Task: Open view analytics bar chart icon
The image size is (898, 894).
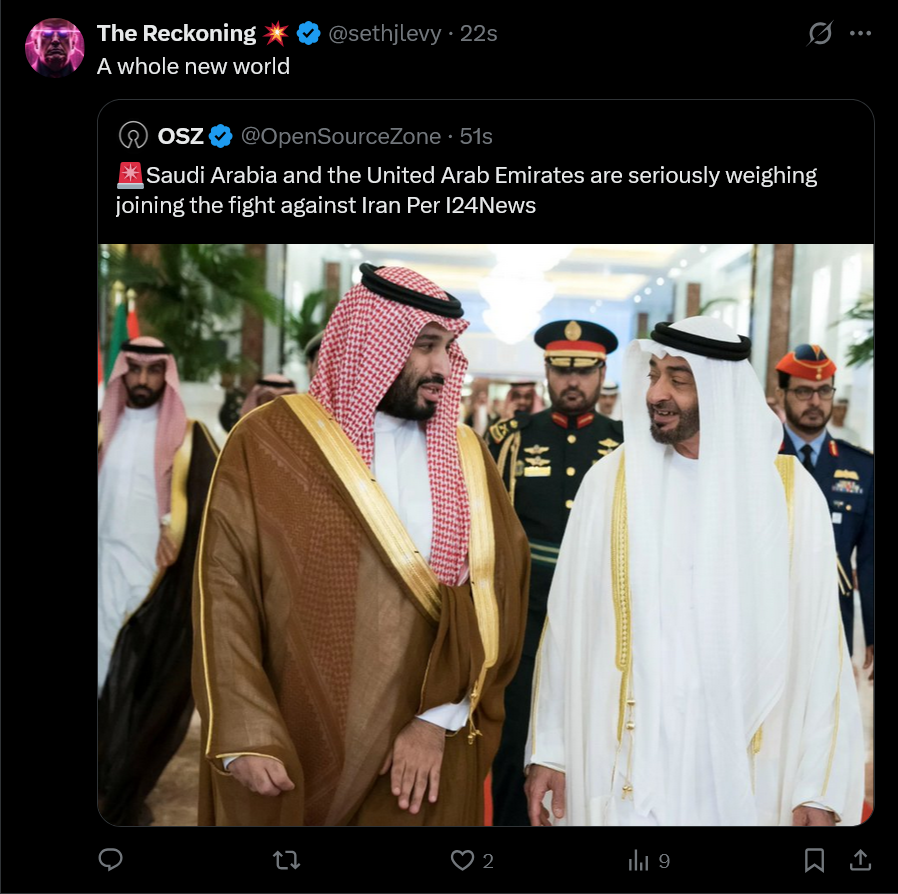Action: pyautogui.click(x=639, y=860)
